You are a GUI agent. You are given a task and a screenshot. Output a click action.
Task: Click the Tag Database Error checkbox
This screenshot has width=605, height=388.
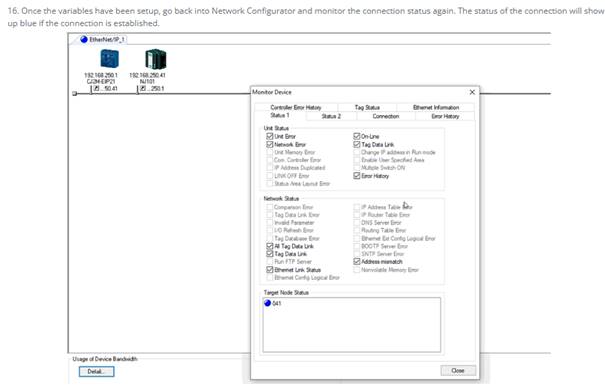[x=270, y=238]
